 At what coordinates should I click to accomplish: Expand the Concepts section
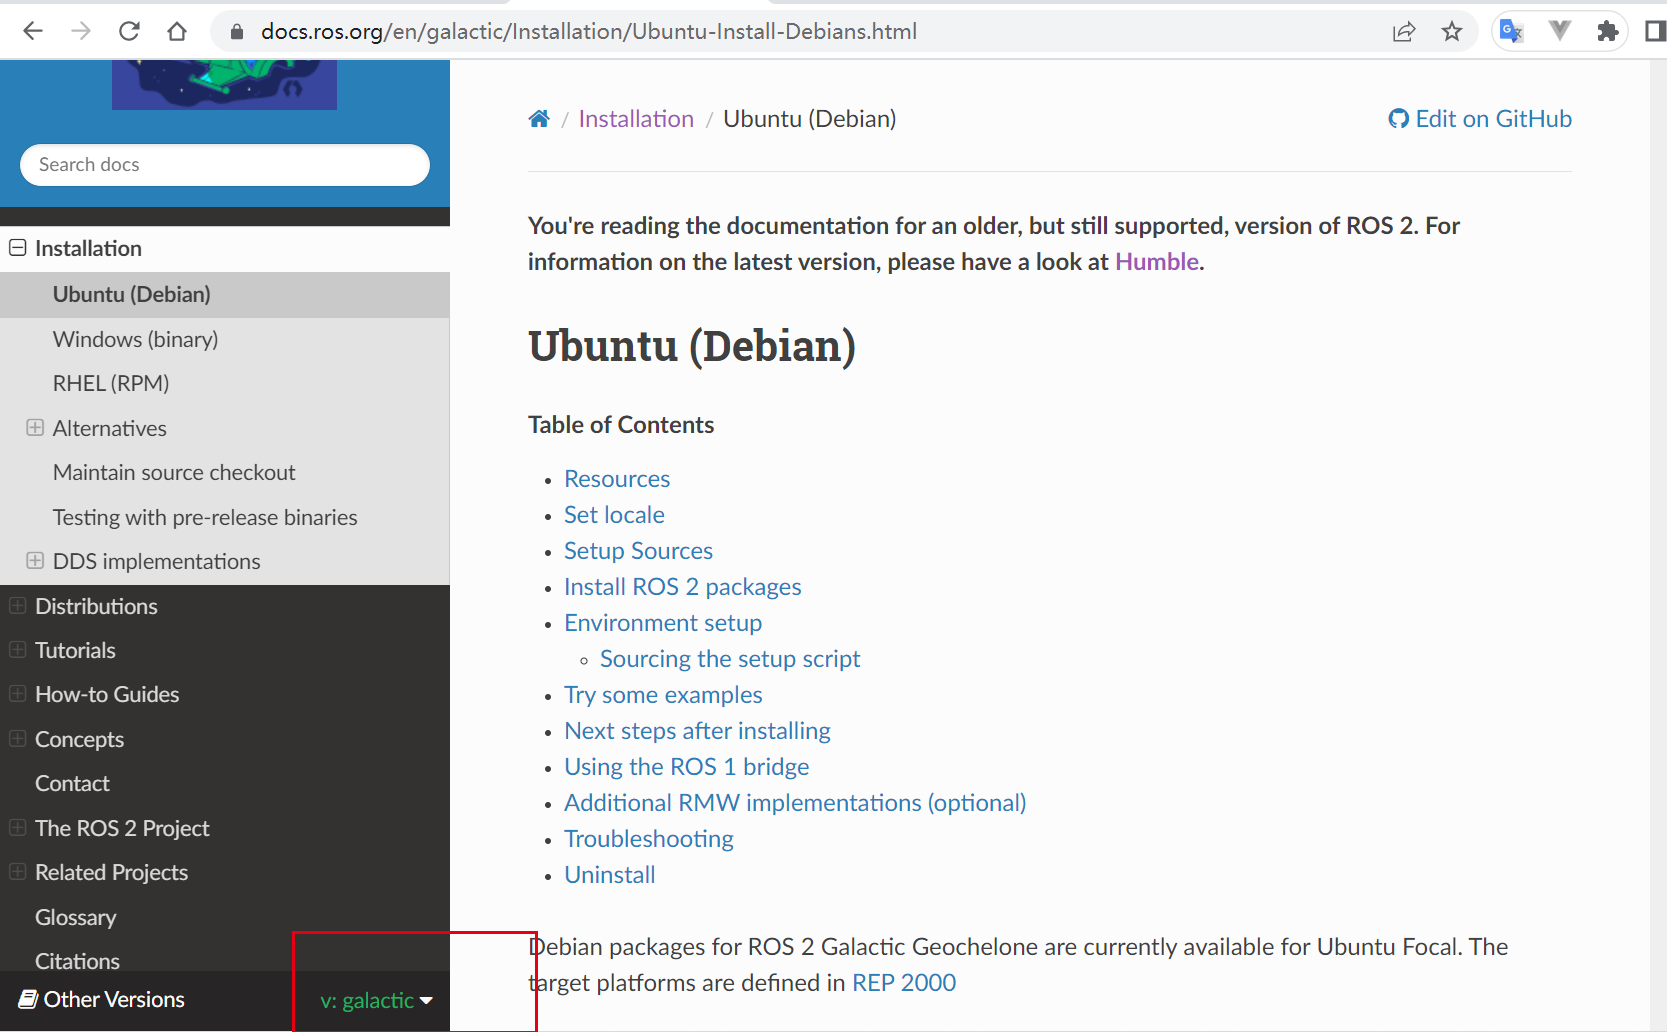[18, 739]
